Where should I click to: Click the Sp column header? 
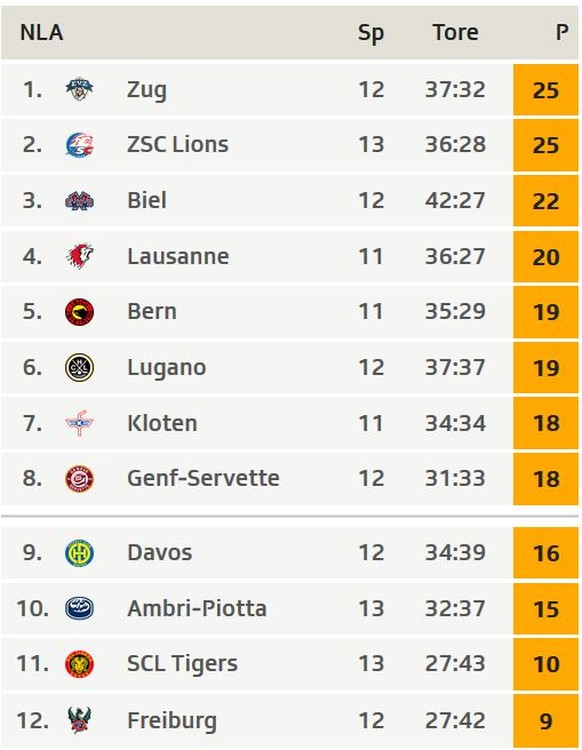(x=371, y=33)
